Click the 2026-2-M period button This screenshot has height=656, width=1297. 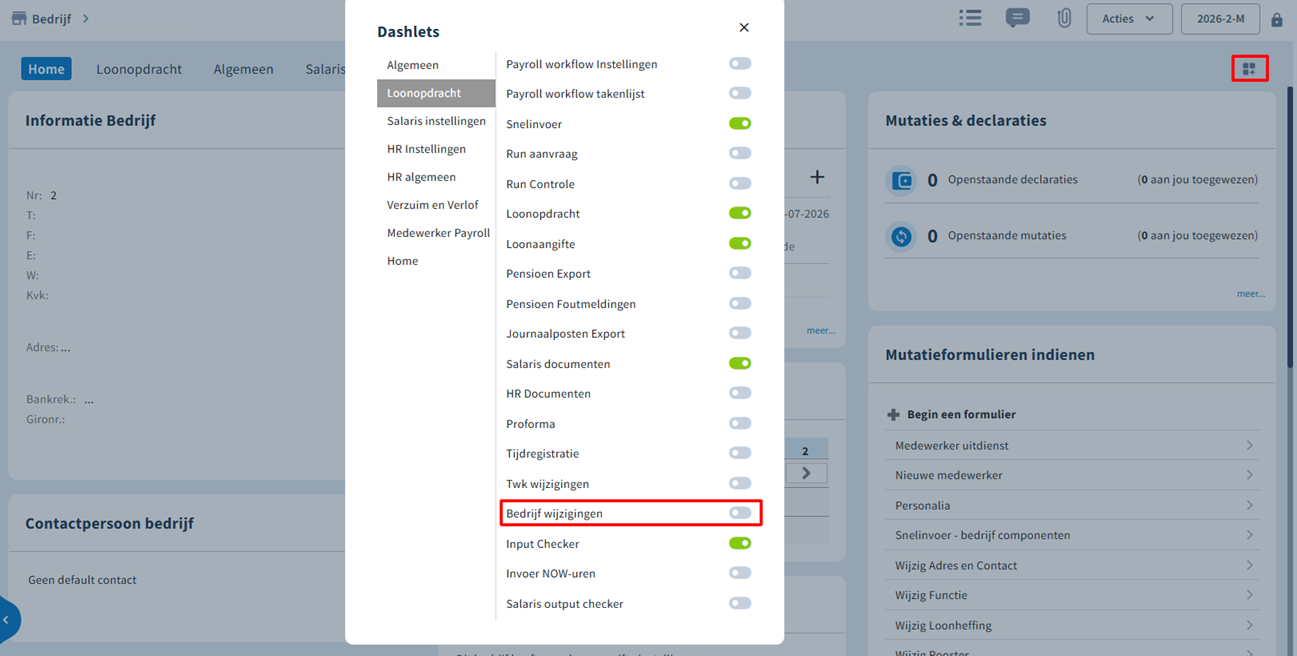click(1220, 19)
